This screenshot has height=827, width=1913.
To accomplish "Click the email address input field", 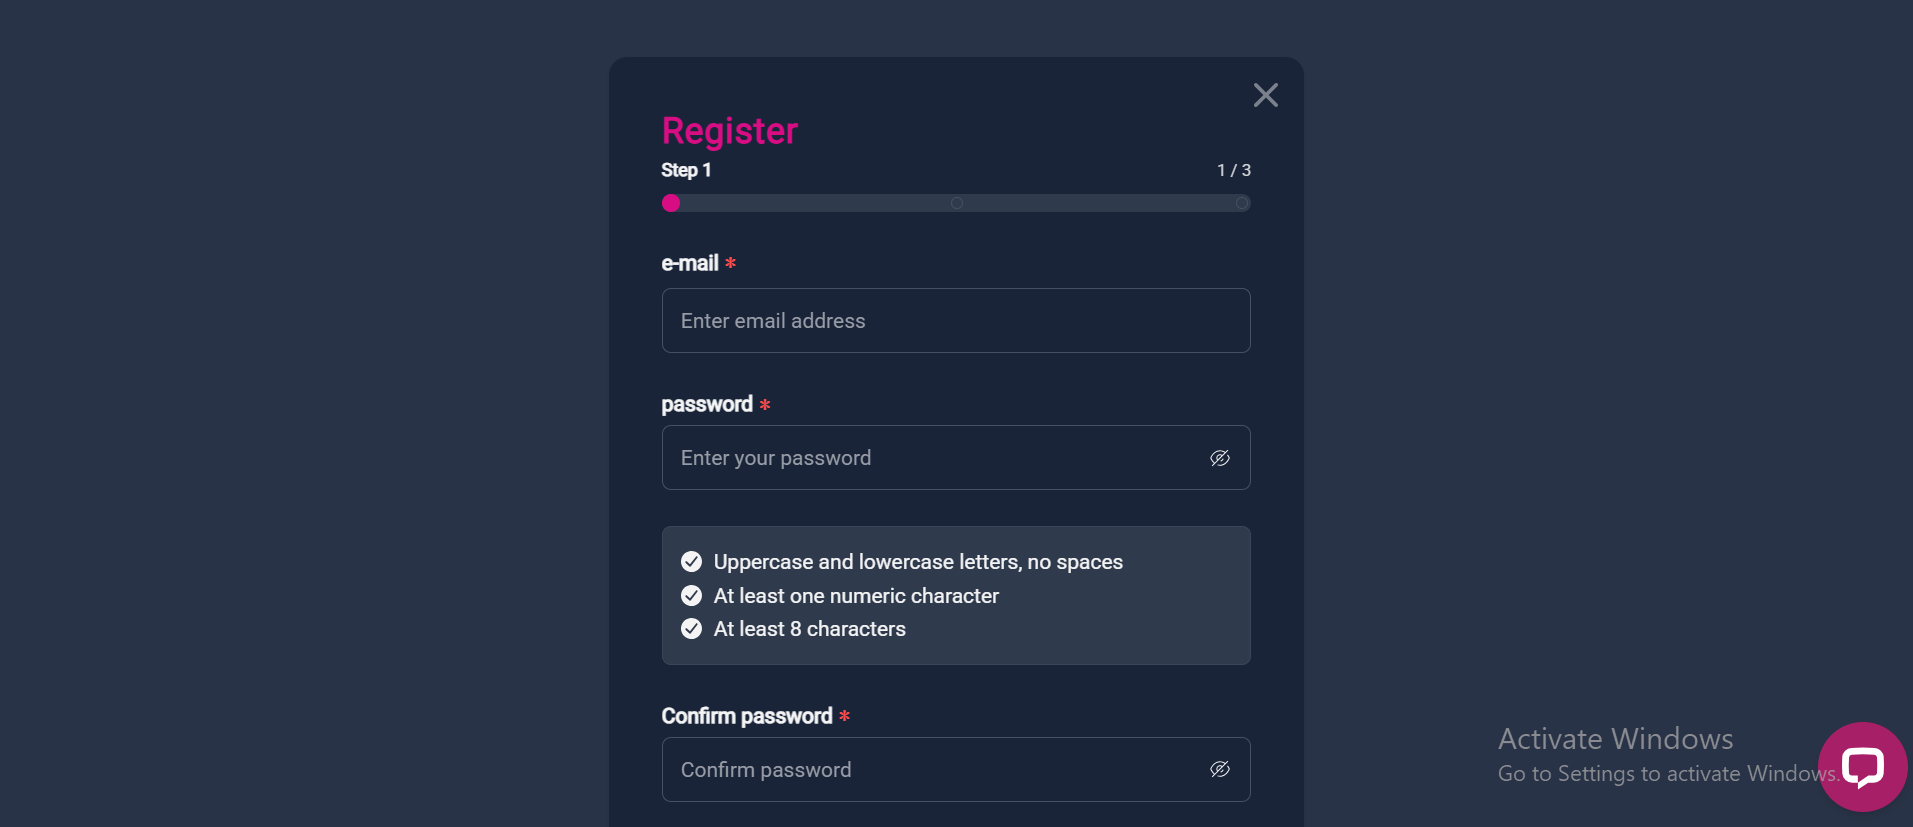I will [x=956, y=320].
